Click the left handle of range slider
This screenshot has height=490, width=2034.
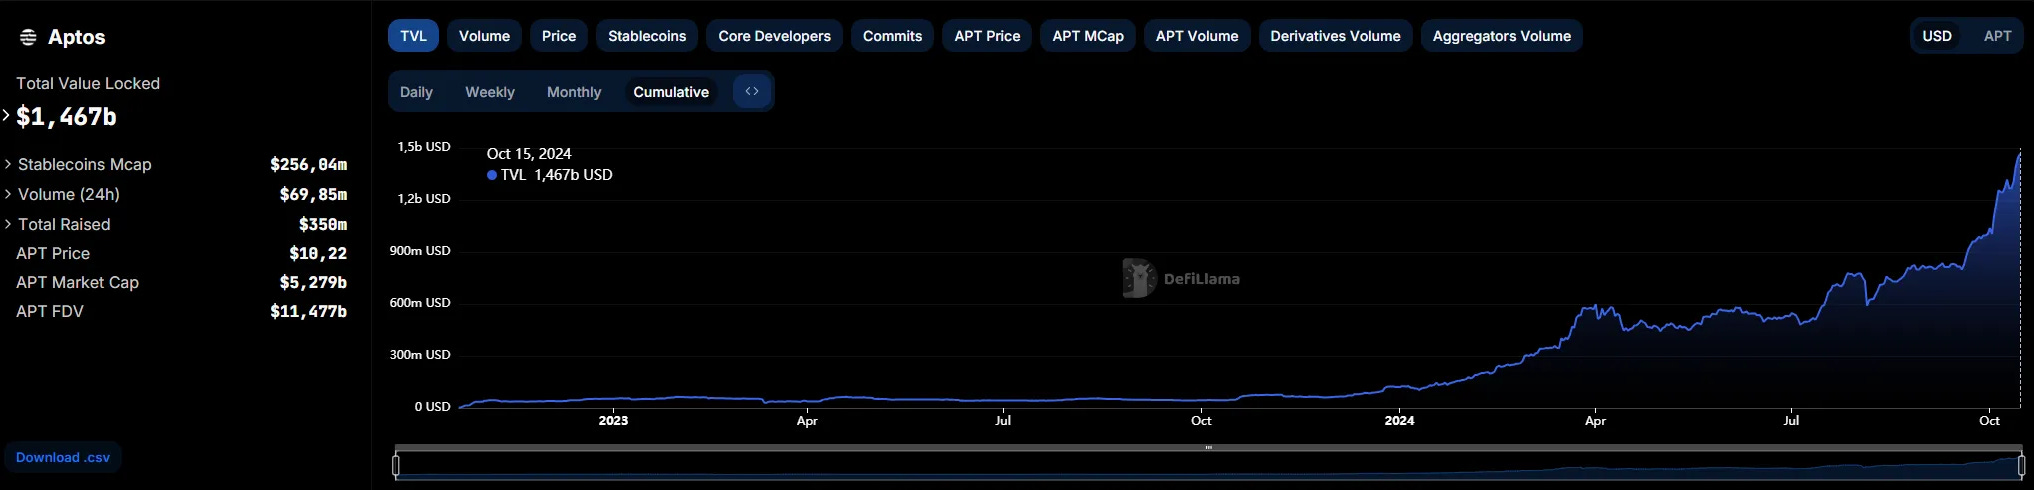[x=396, y=465]
